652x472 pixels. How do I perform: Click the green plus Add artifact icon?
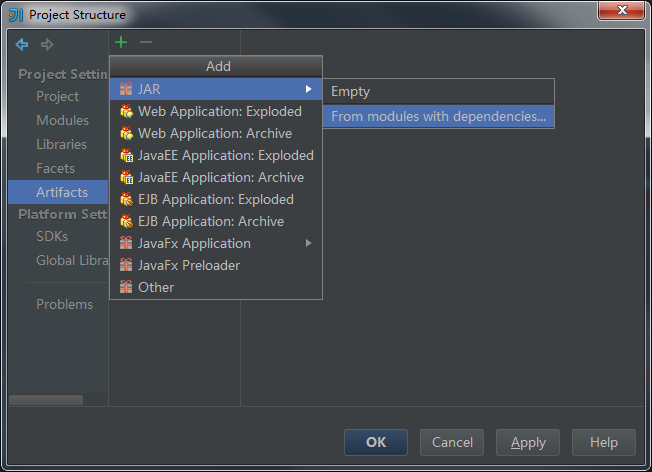click(x=121, y=42)
